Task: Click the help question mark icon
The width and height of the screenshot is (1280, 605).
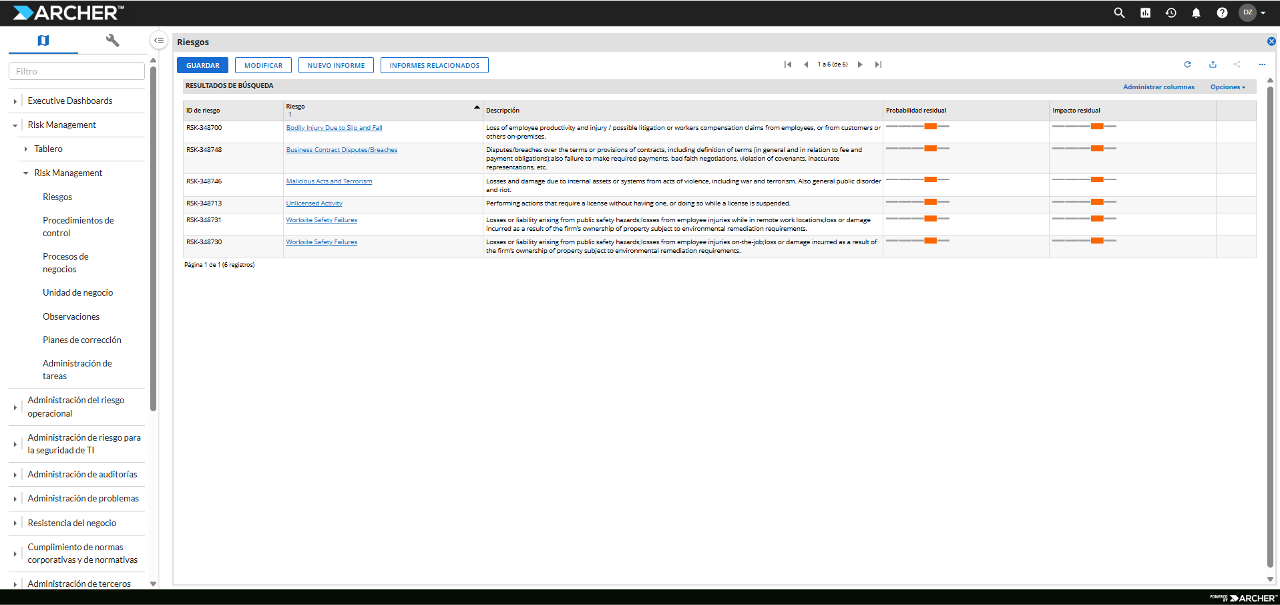Action: [x=1222, y=13]
